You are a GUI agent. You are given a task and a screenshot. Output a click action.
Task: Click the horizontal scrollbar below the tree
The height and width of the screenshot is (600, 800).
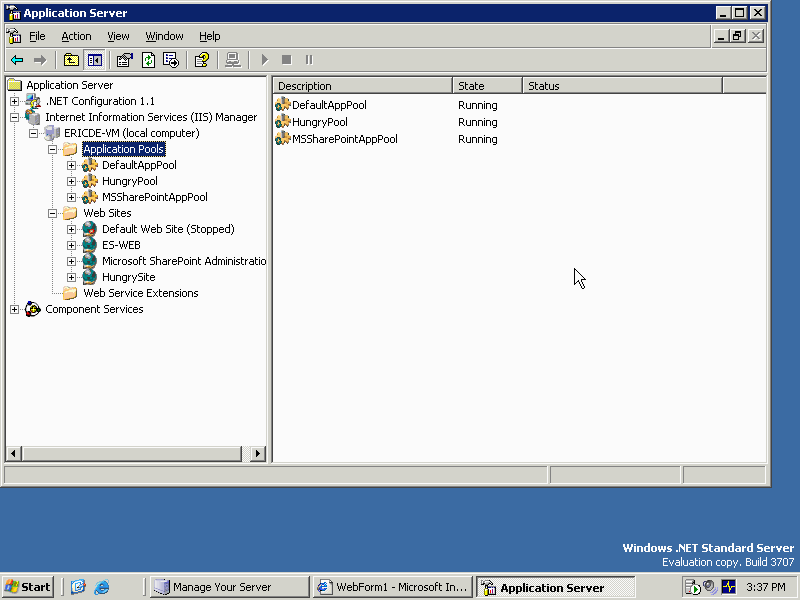click(x=130, y=453)
